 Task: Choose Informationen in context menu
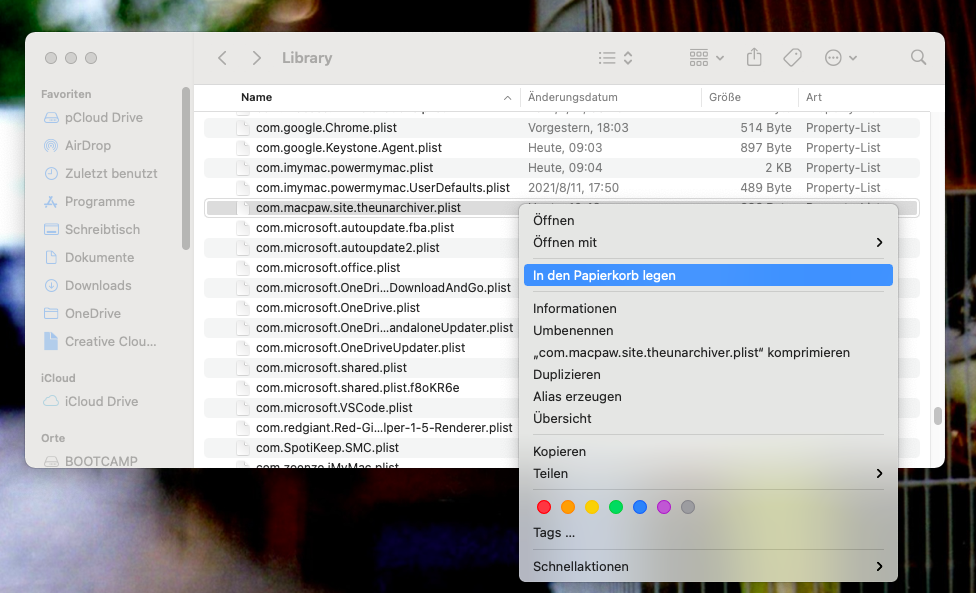pyautogui.click(x=708, y=309)
